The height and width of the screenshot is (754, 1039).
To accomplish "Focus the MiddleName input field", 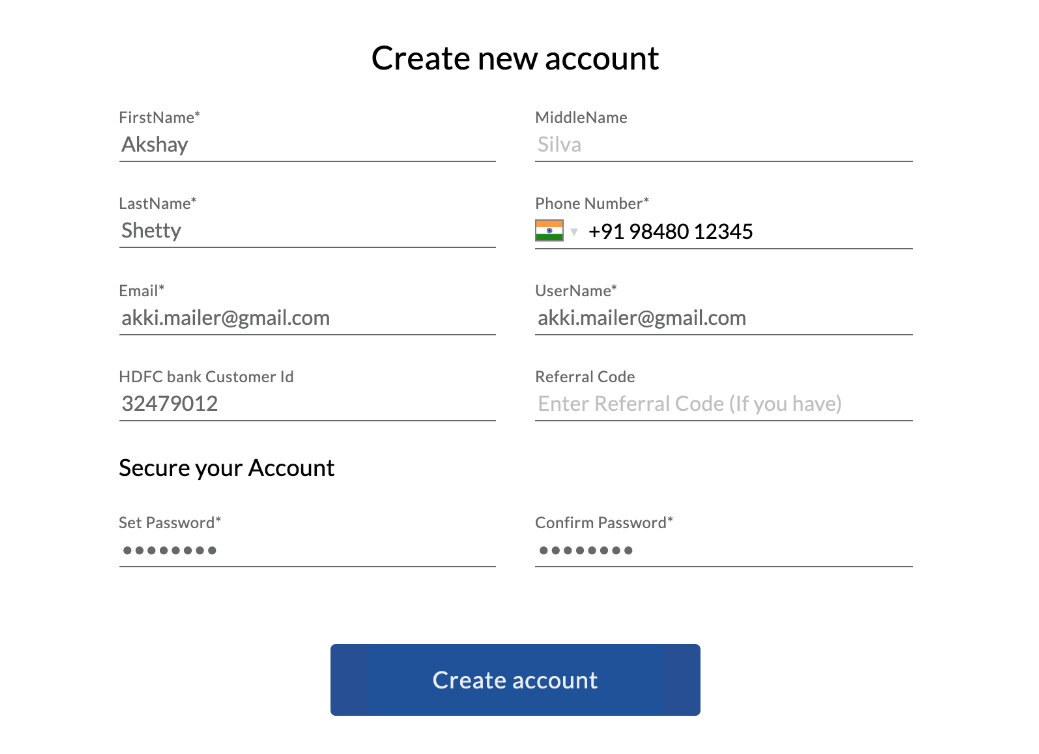I will [x=723, y=145].
